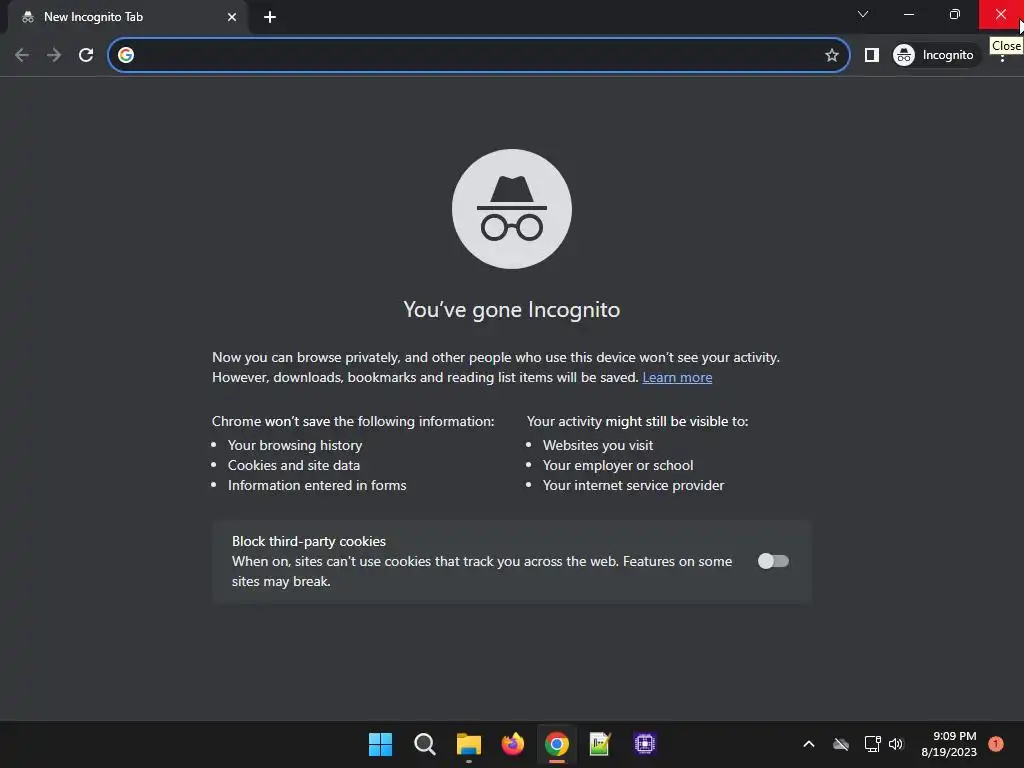
Task: Open the side panel icon
Action: [872, 55]
